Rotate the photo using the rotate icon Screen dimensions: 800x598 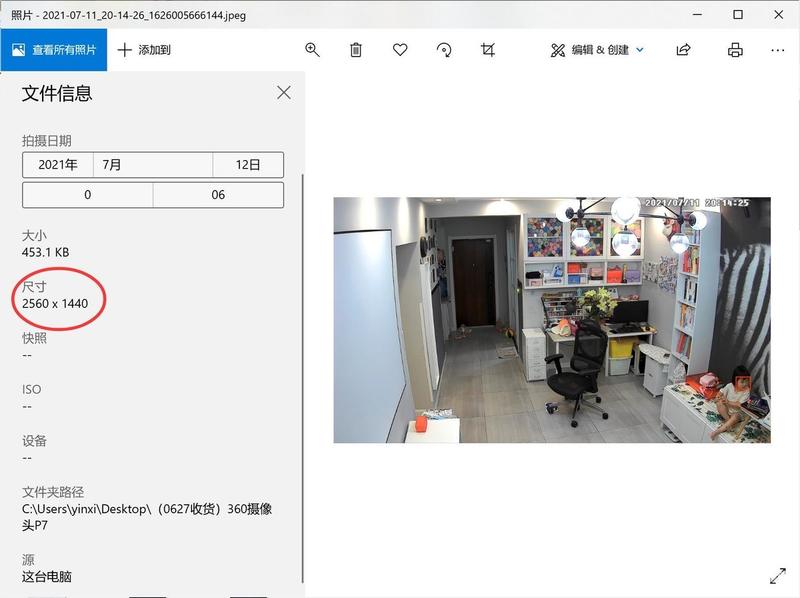click(x=444, y=50)
